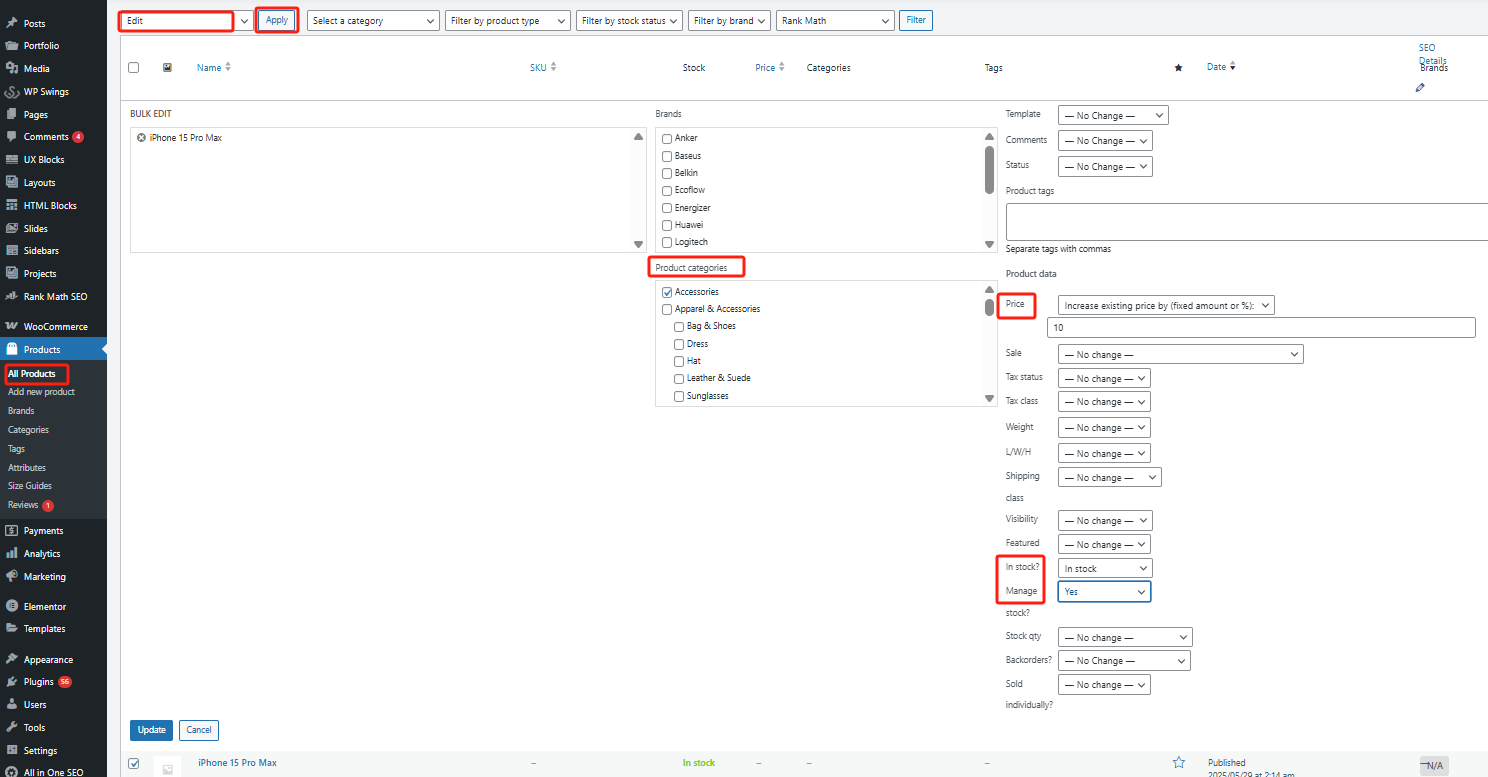
Task: Click the featured star icon in column header
Action: 1178,68
